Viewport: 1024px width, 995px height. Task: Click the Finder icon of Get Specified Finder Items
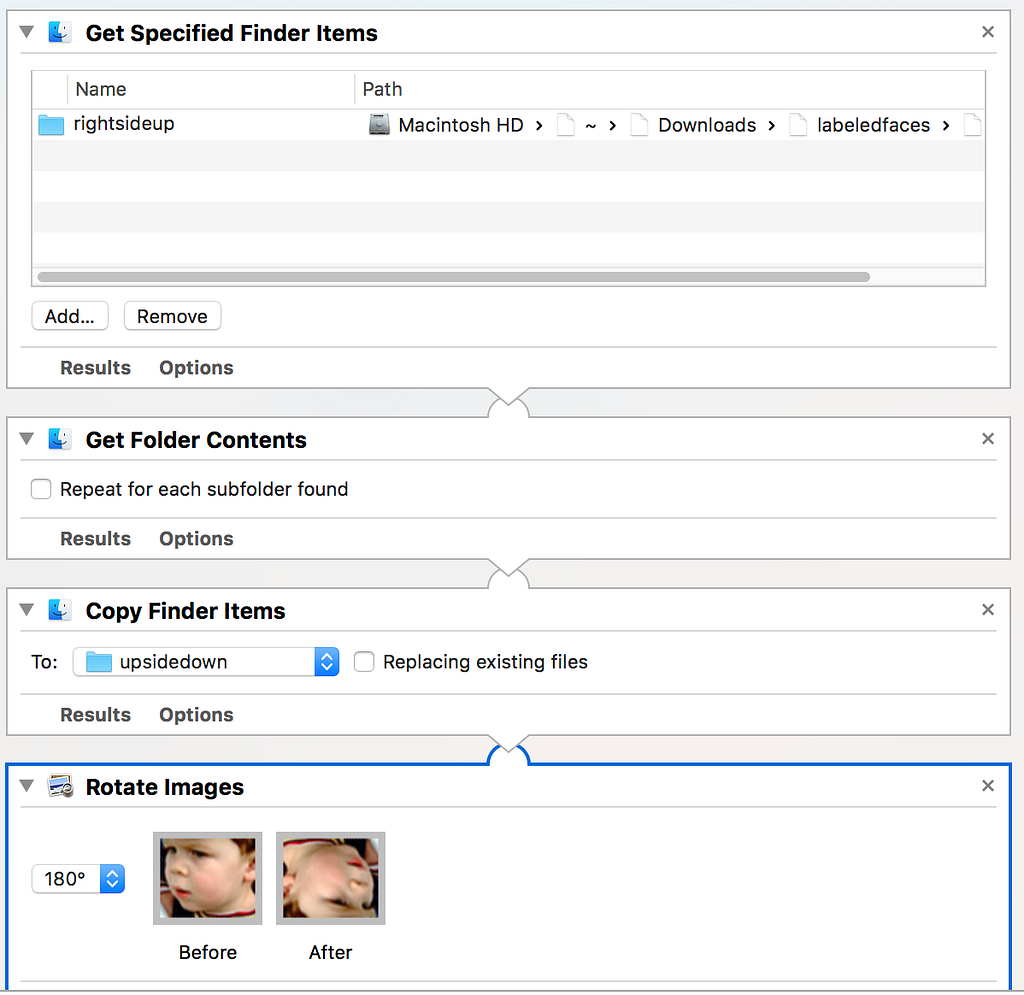click(x=60, y=33)
